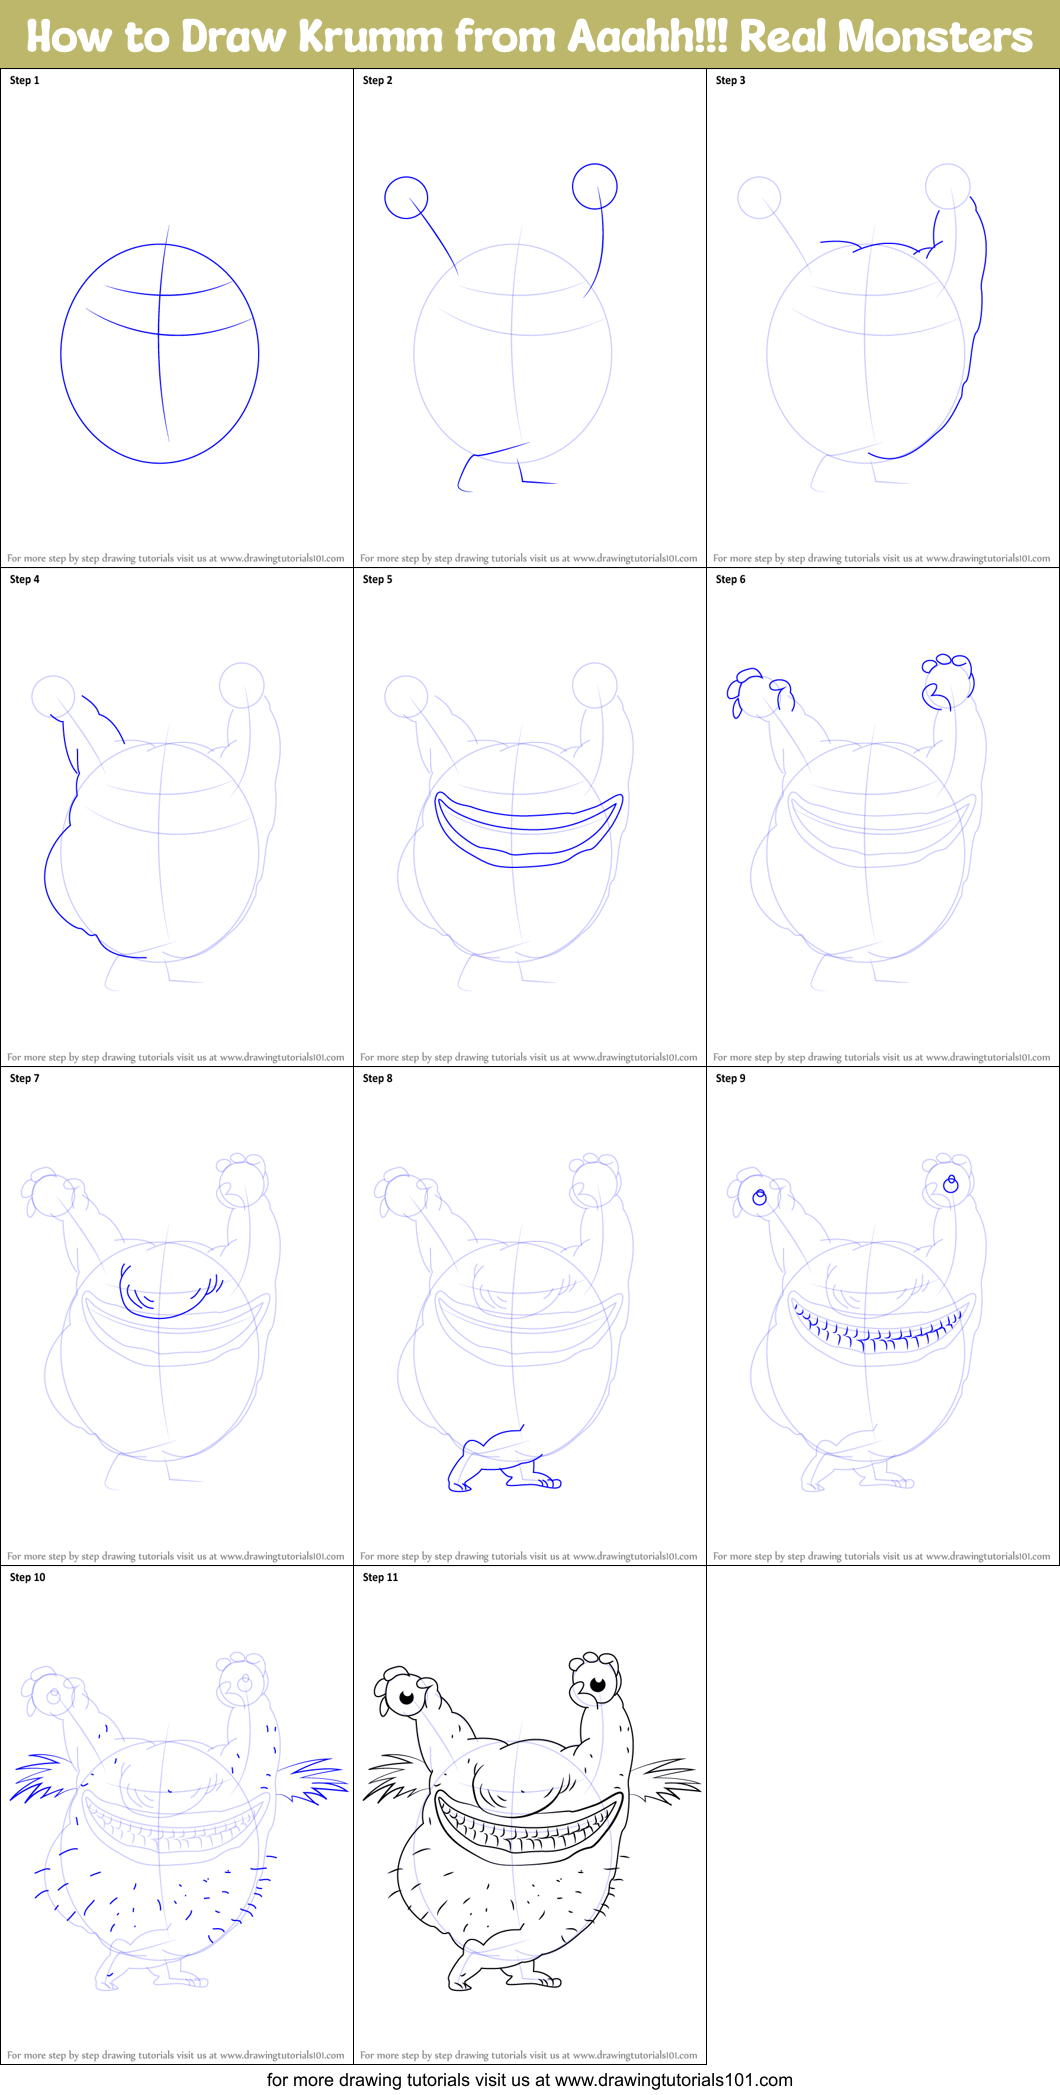Open drawingtutorials101.com link at page bottom

530,2079
